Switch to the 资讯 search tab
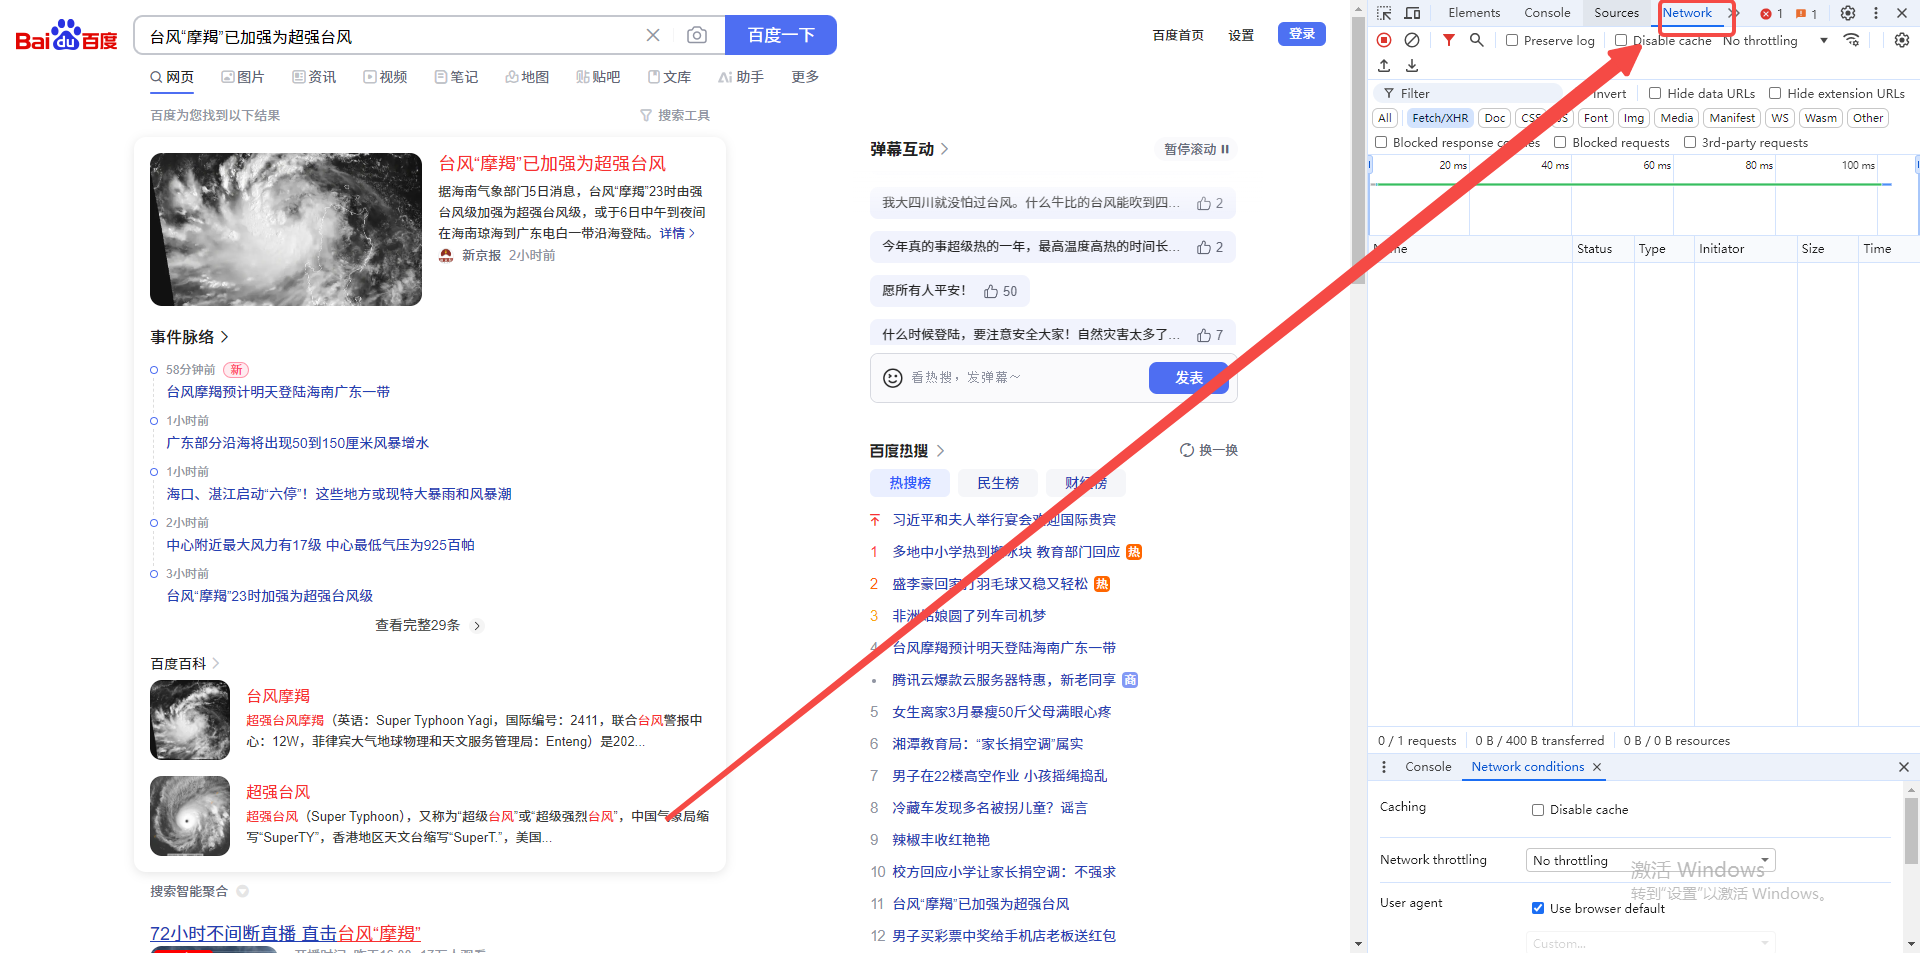 pos(314,77)
